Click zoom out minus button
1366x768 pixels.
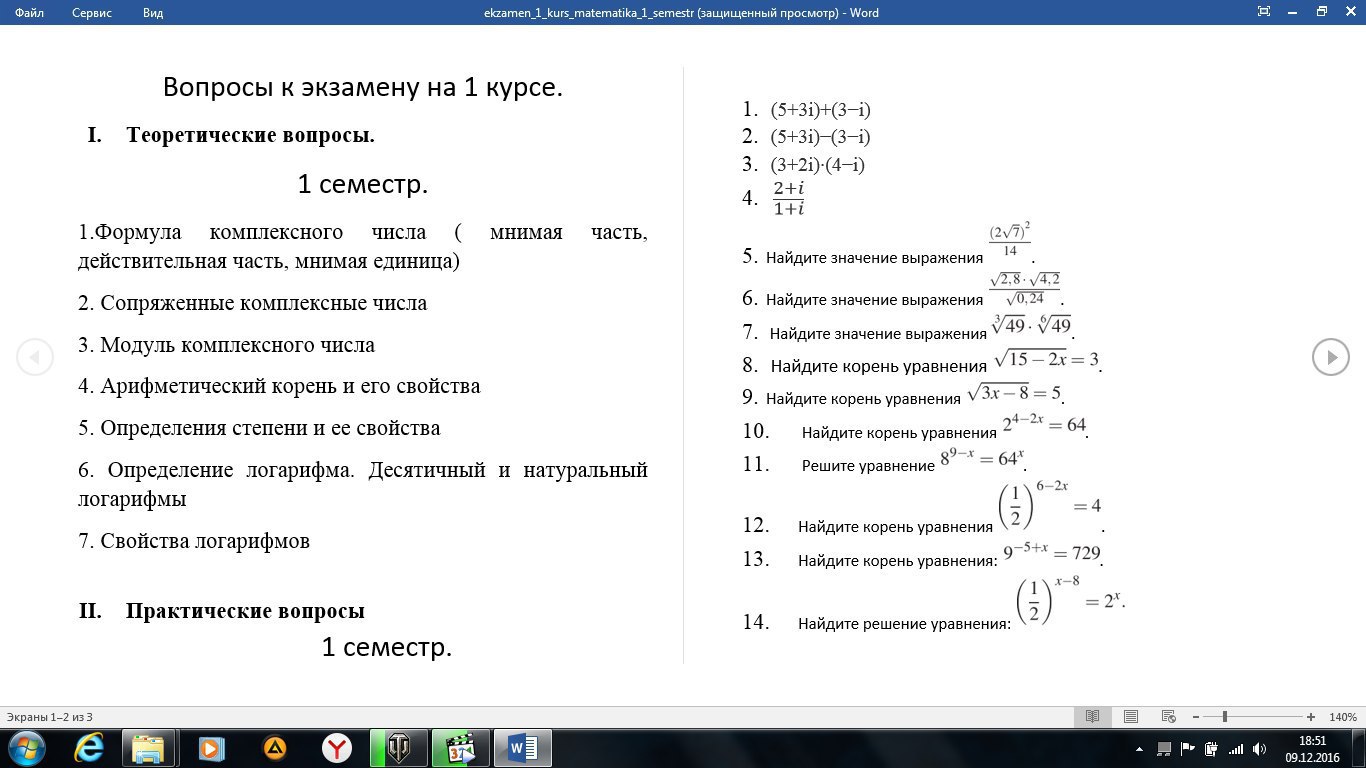coord(1194,717)
